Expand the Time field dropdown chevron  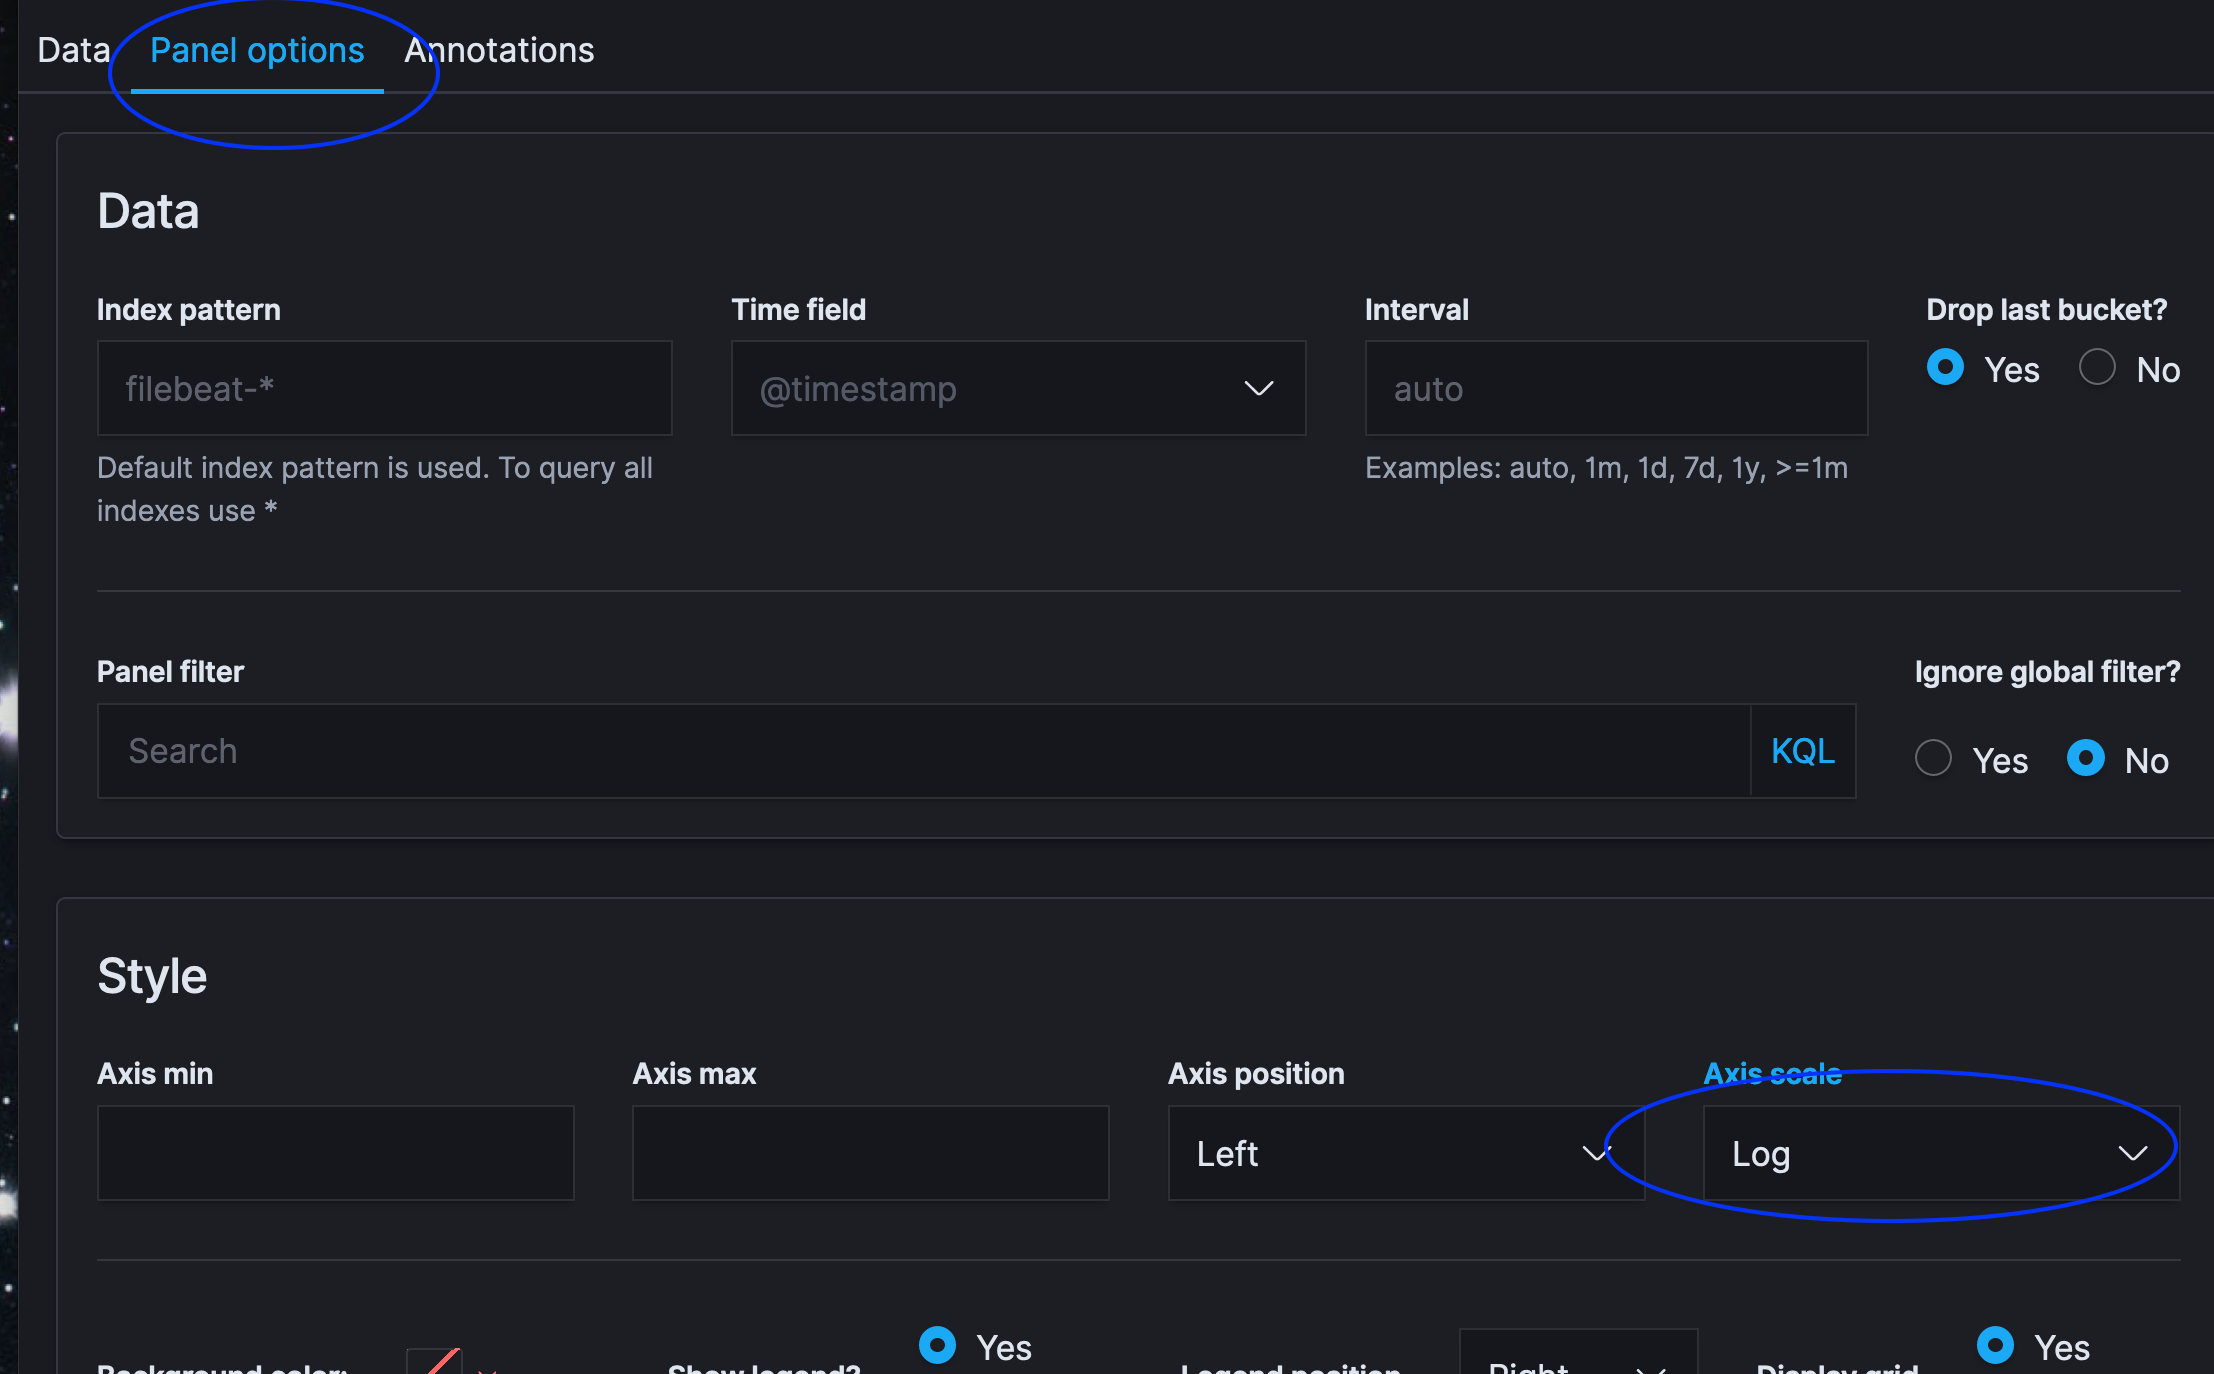[x=1258, y=389]
